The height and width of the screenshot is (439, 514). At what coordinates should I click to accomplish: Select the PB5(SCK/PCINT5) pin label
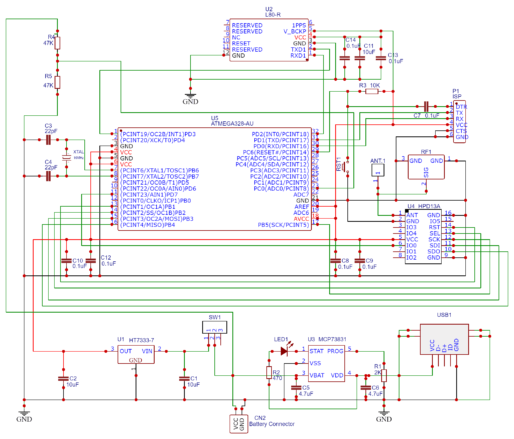click(283, 225)
